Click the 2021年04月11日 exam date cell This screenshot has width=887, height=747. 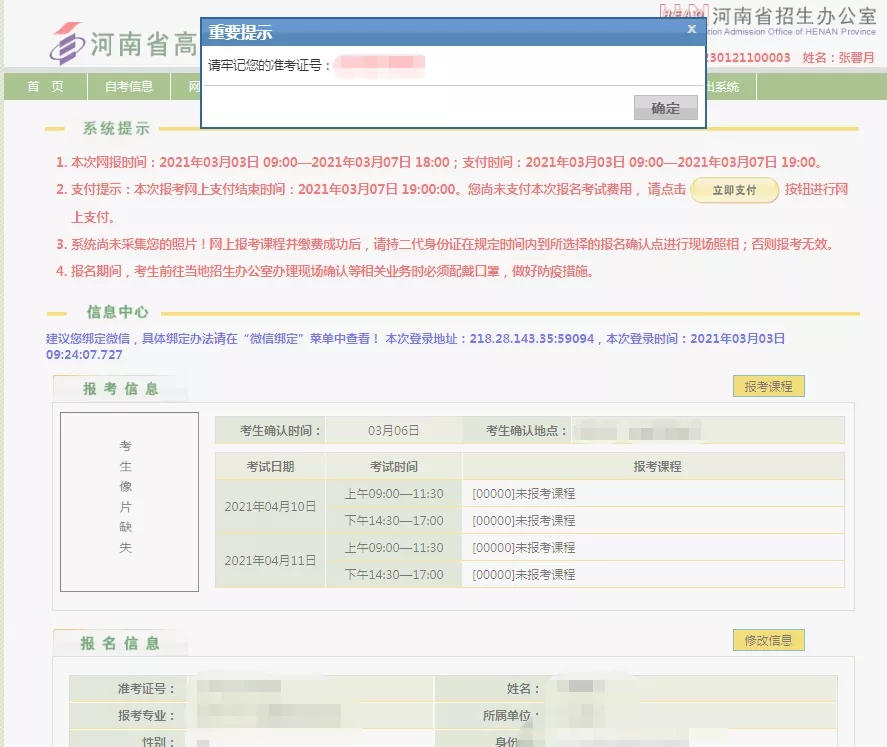click(x=270, y=560)
